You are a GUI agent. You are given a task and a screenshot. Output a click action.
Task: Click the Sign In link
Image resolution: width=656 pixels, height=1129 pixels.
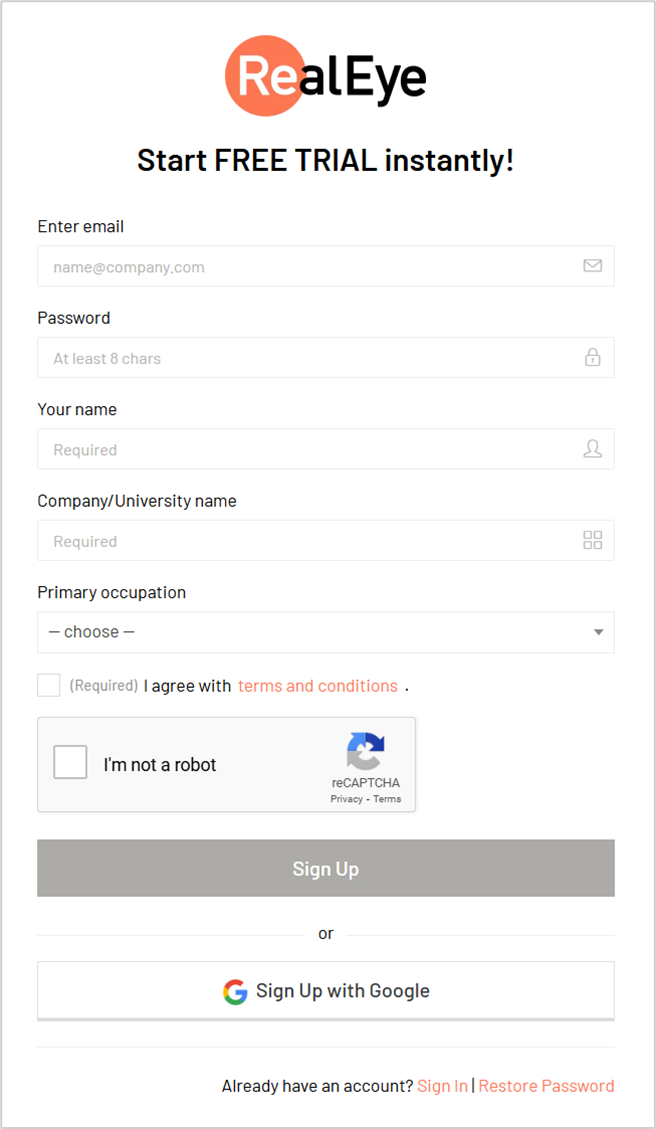(x=442, y=1086)
